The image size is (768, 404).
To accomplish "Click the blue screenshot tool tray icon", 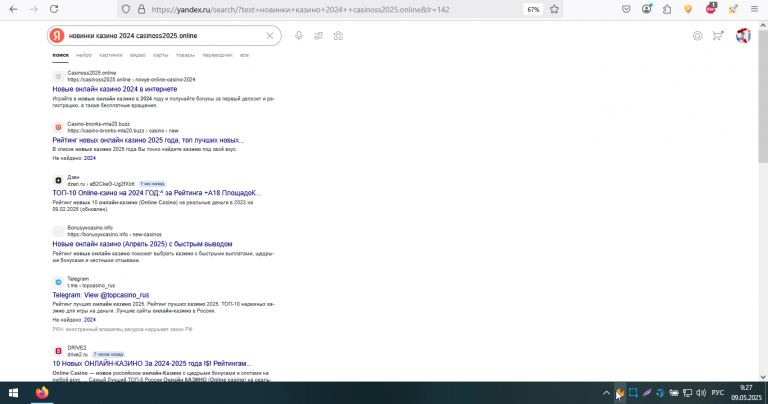I will pyautogui.click(x=633, y=393).
